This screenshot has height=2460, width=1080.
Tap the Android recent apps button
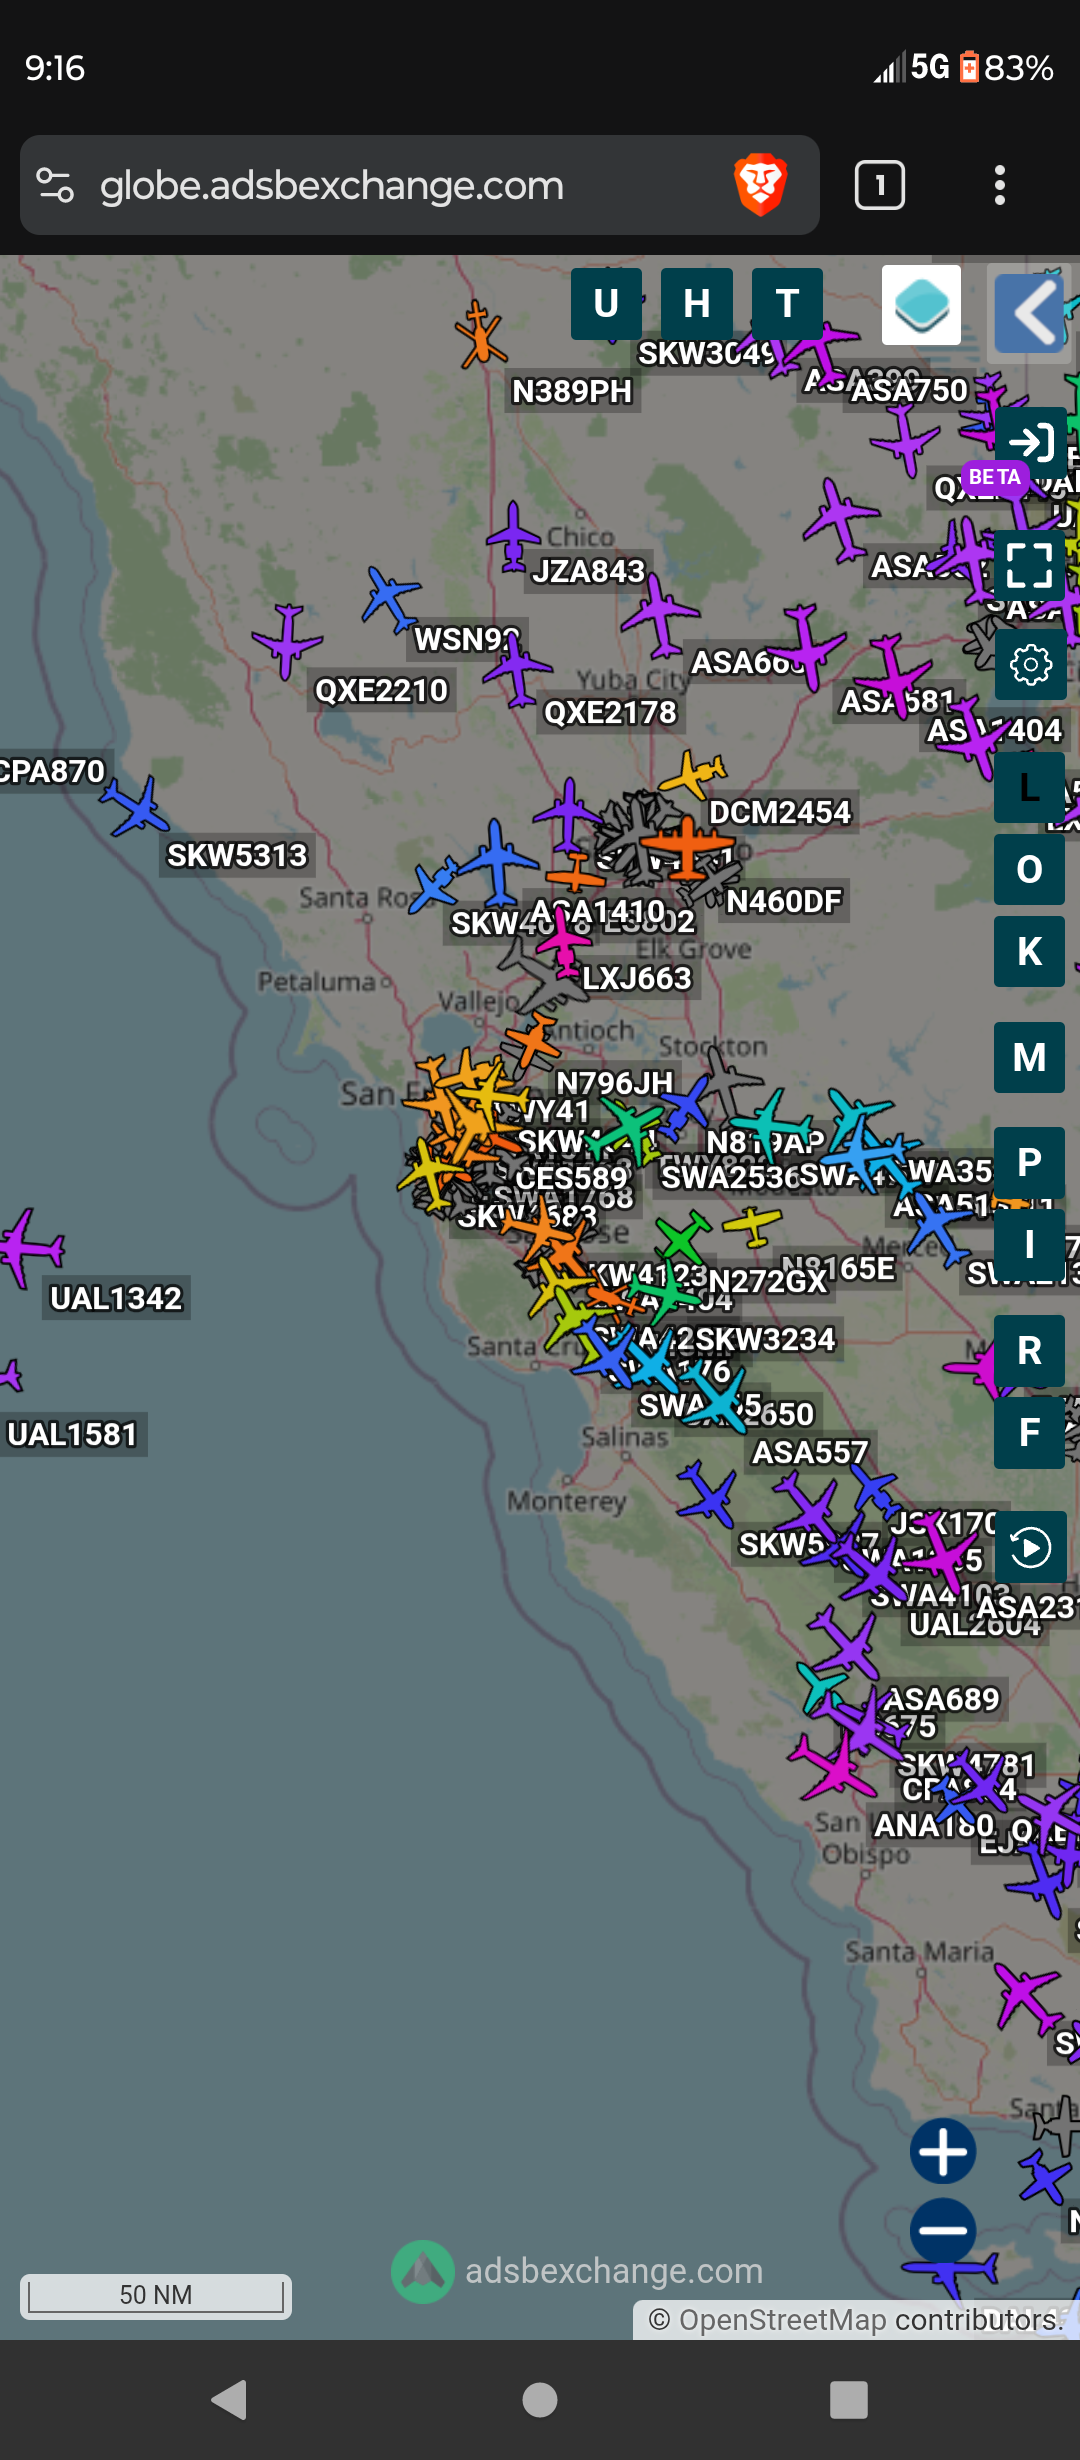pyautogui.click(x=849, y=2400)
